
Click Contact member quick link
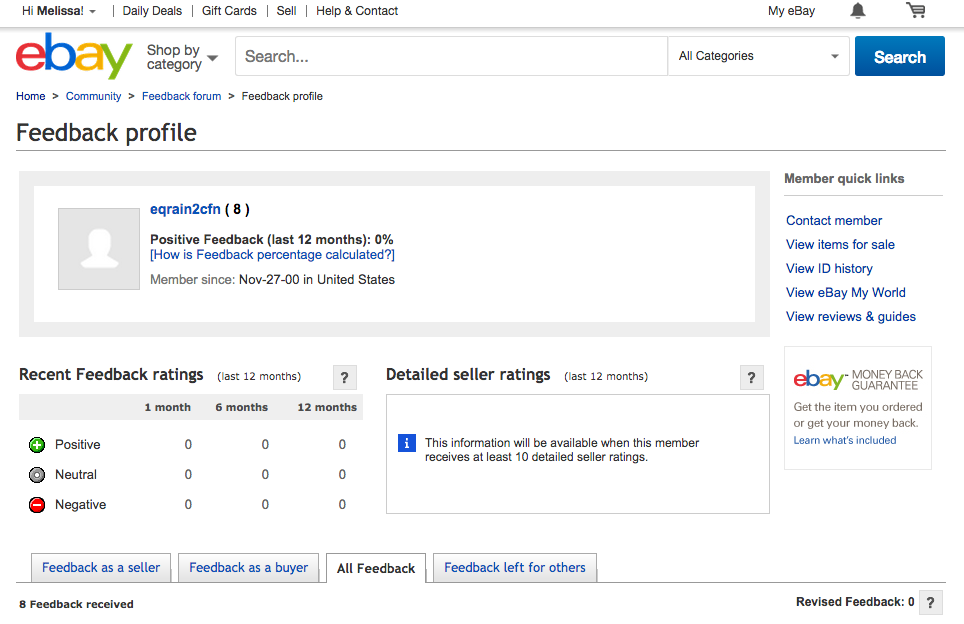[834, 220]
